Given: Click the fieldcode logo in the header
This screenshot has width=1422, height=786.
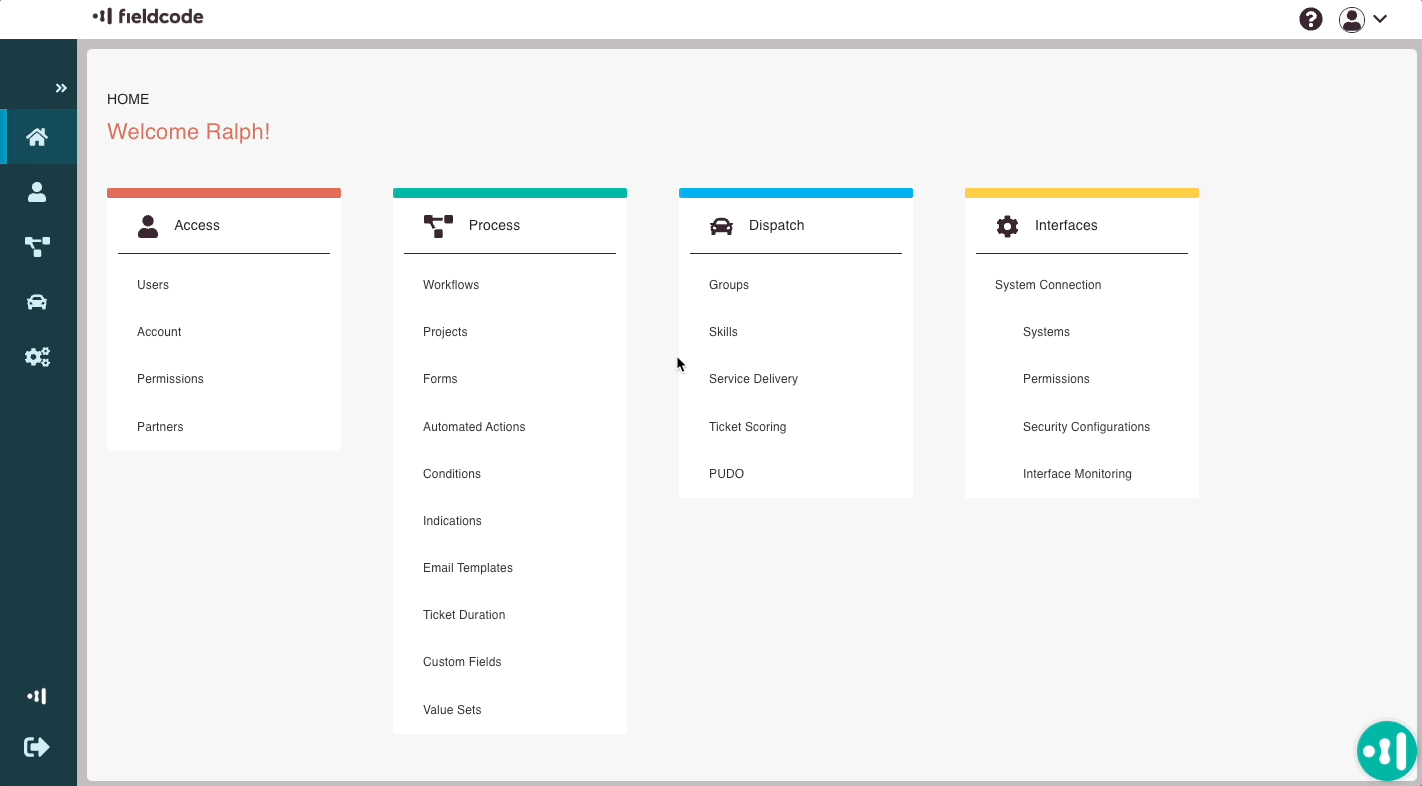Looking at the screenshot, I should tap(148, 16).
